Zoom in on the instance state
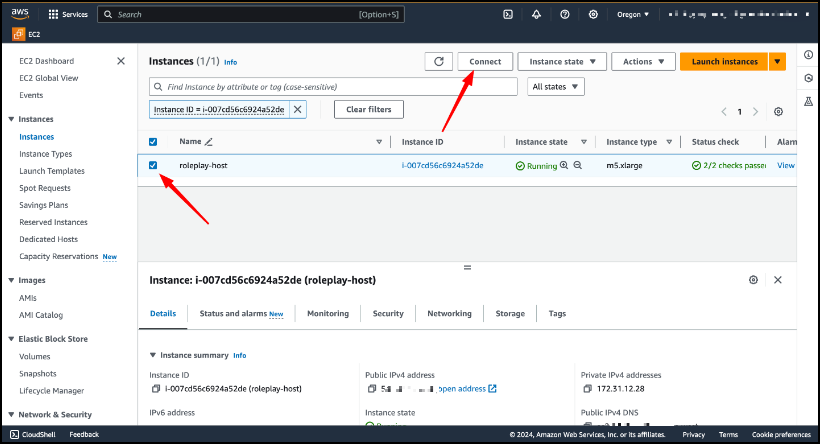Screen dimensions: 820x444 (564, 165)
